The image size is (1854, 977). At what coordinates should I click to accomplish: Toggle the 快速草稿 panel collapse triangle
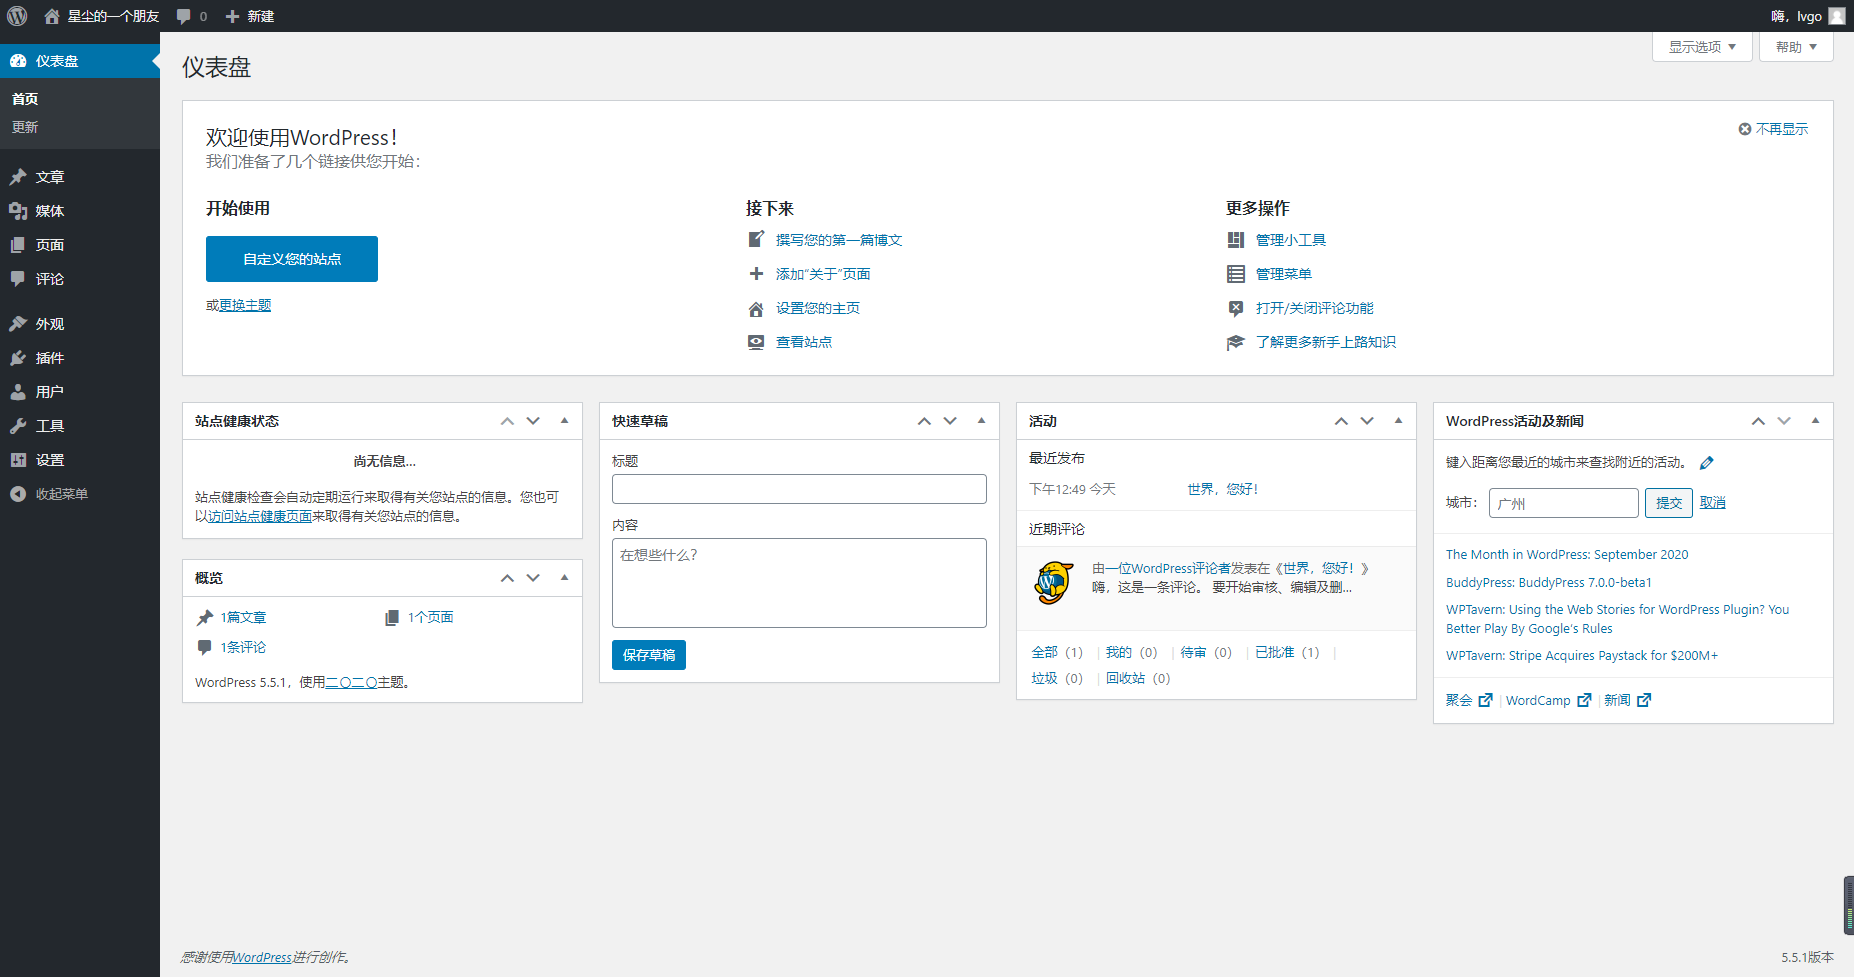(981, 421)
